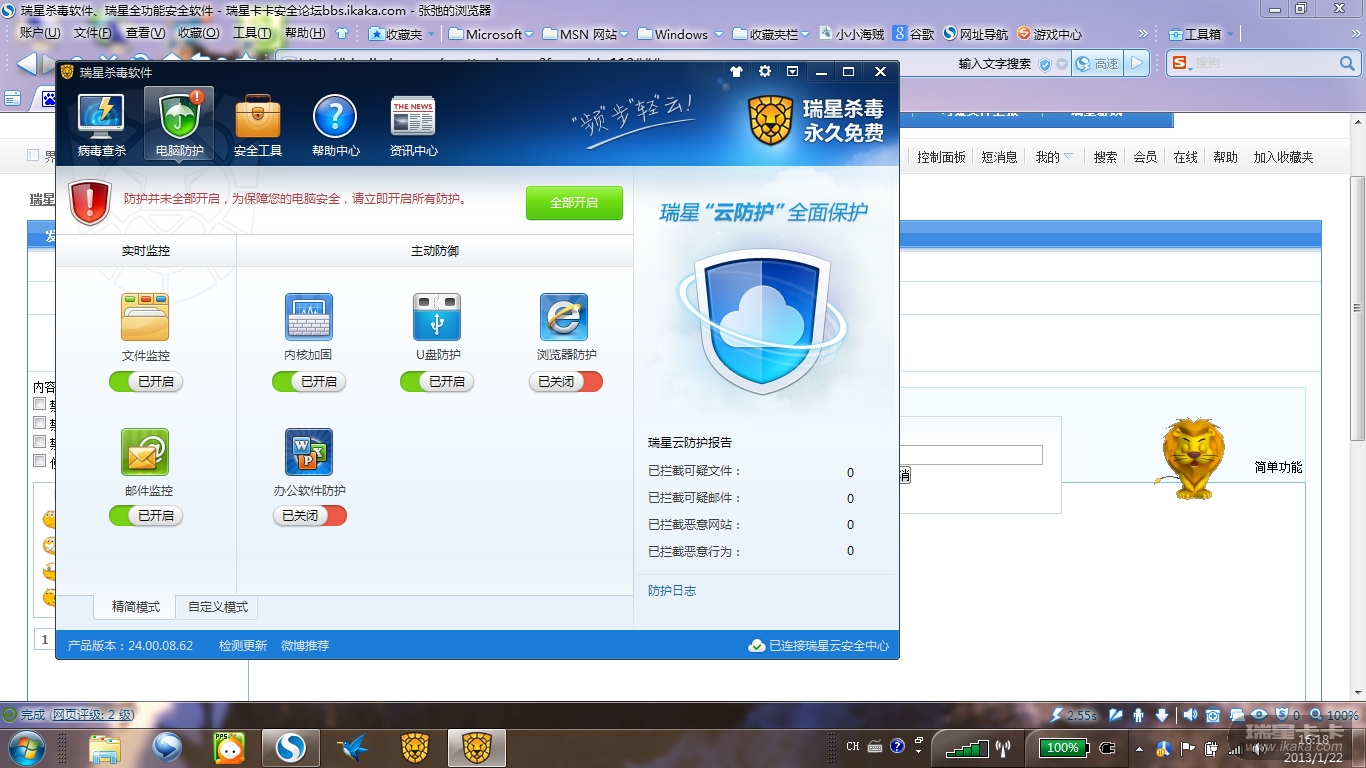
Task: Click the 100% zoom control in browser status bar
Action: click(1334, 715)
